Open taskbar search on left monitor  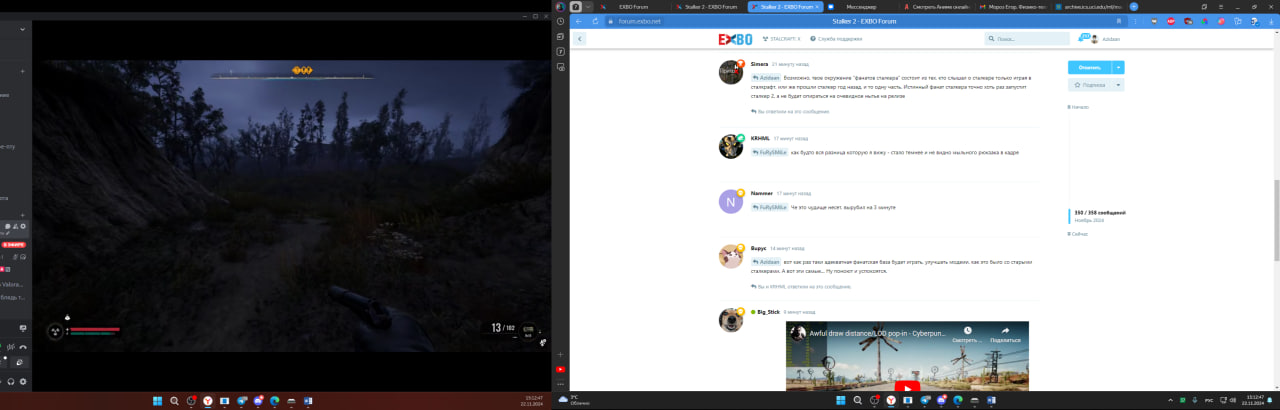point(174,401)
